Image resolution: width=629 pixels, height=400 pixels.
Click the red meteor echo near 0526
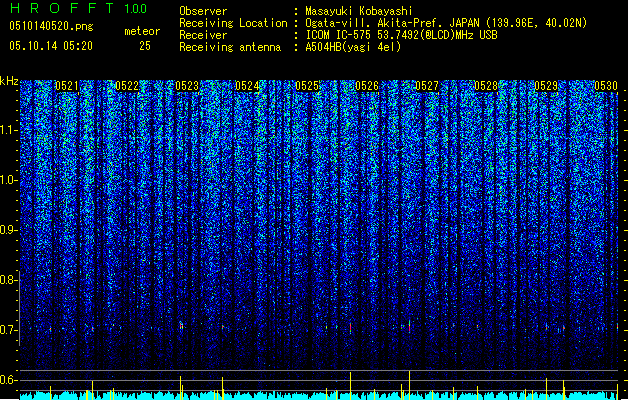351,327
